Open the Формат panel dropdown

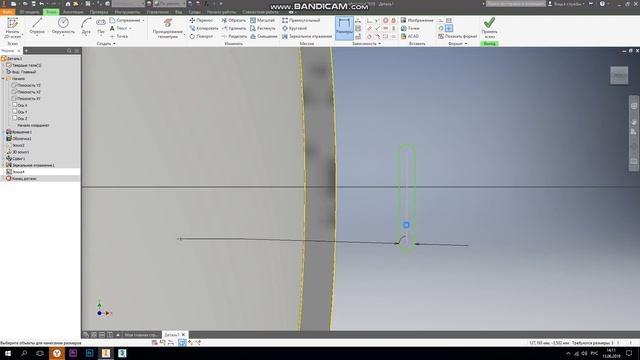(458, 43)
